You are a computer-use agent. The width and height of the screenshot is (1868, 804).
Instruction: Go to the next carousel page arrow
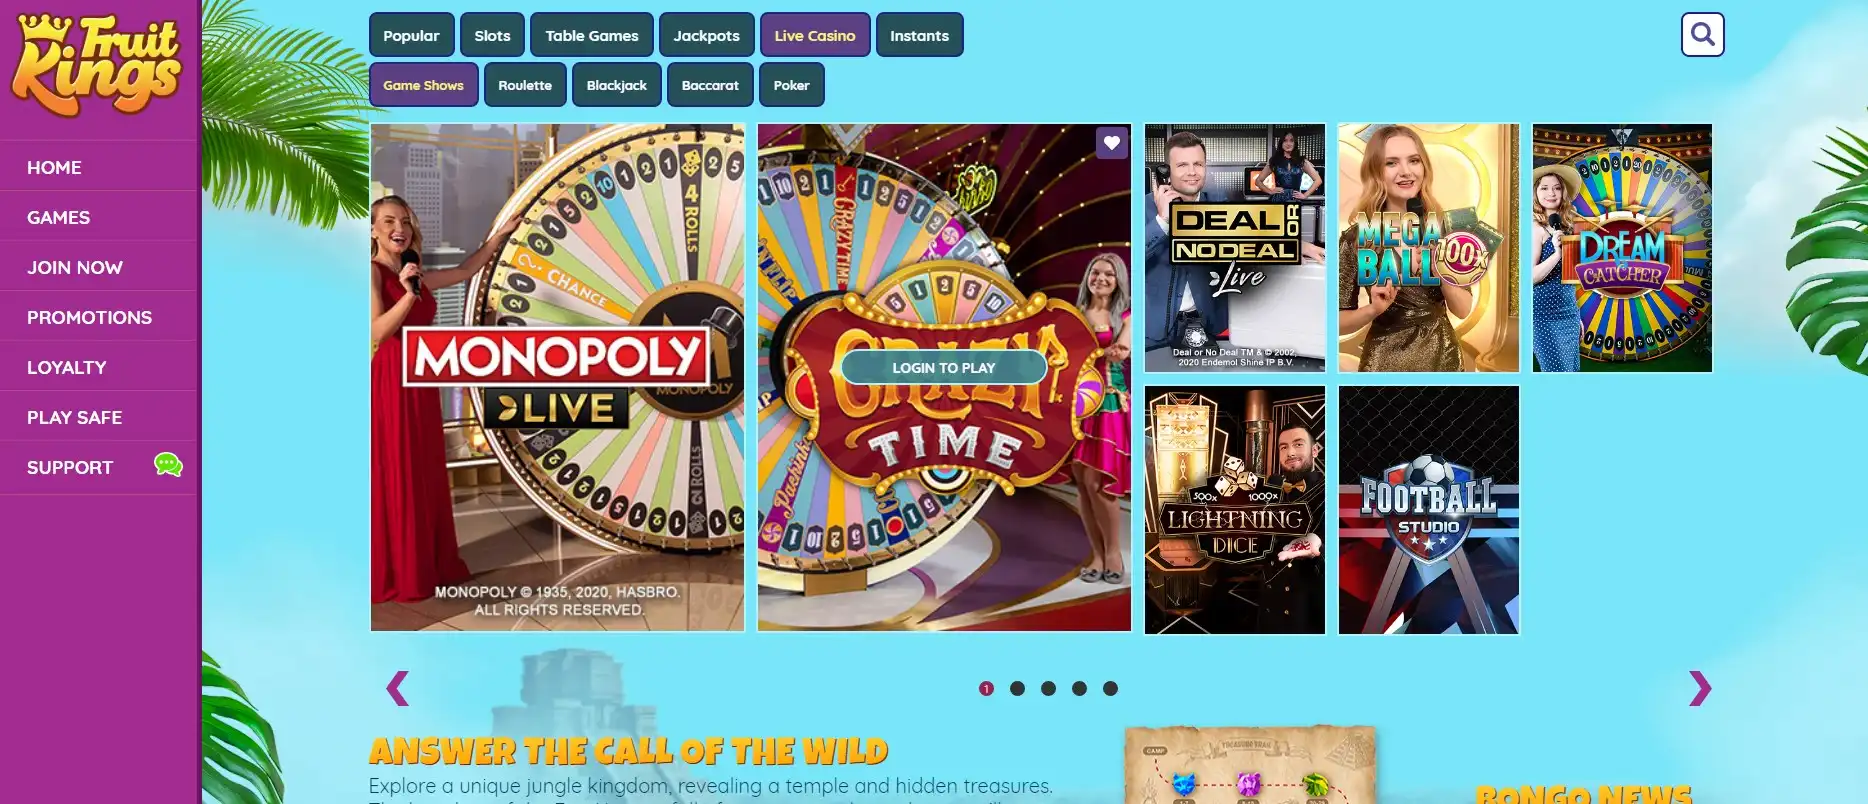pyautogui.click(x=1700, y=688)
